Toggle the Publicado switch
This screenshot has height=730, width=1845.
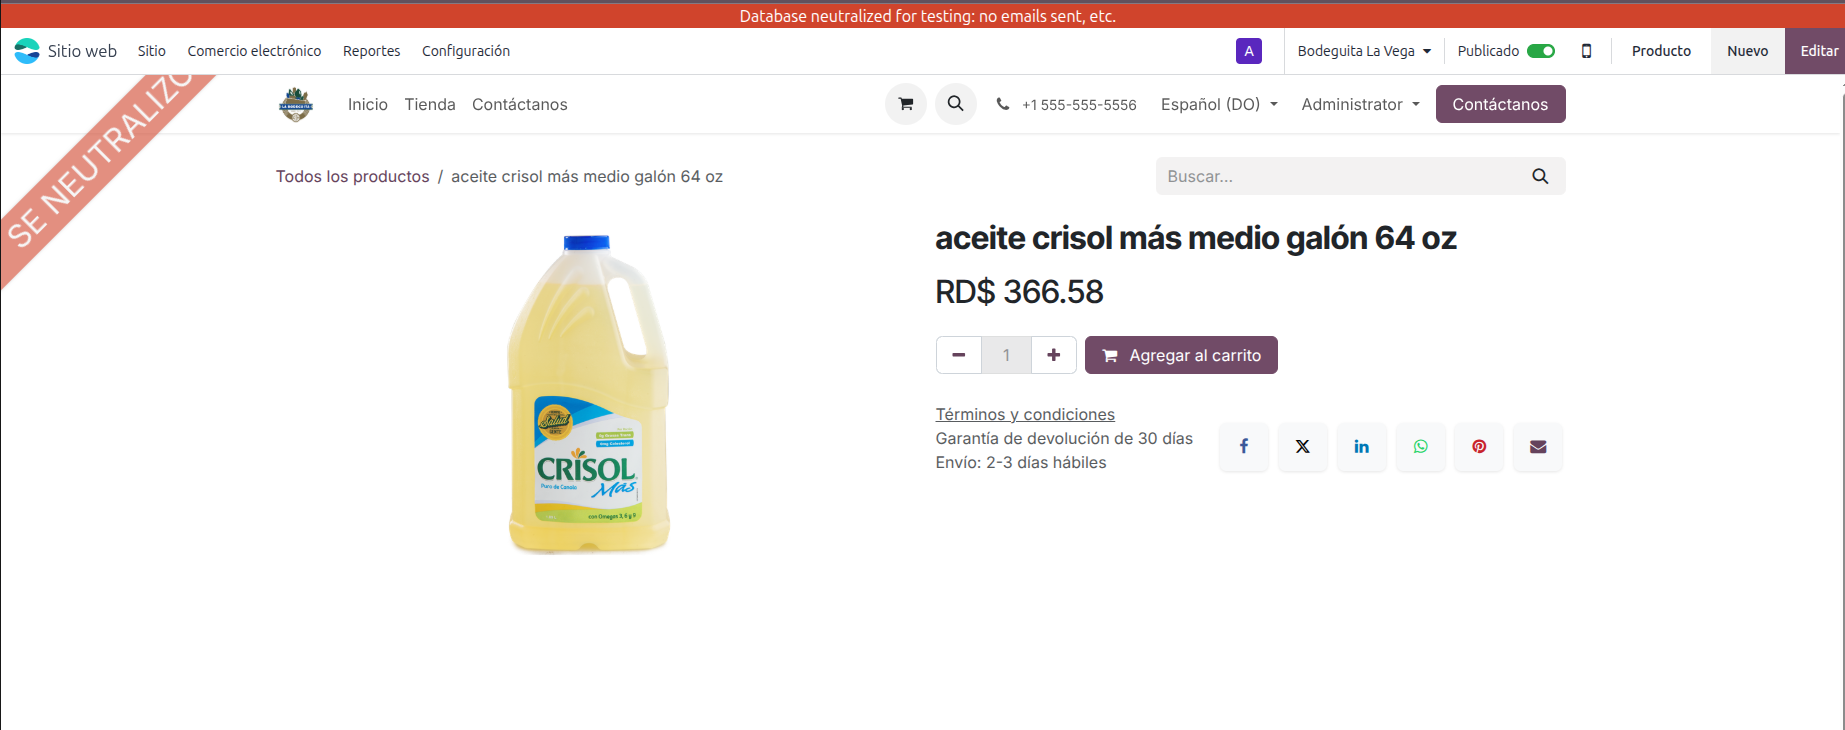(1540, 51)
